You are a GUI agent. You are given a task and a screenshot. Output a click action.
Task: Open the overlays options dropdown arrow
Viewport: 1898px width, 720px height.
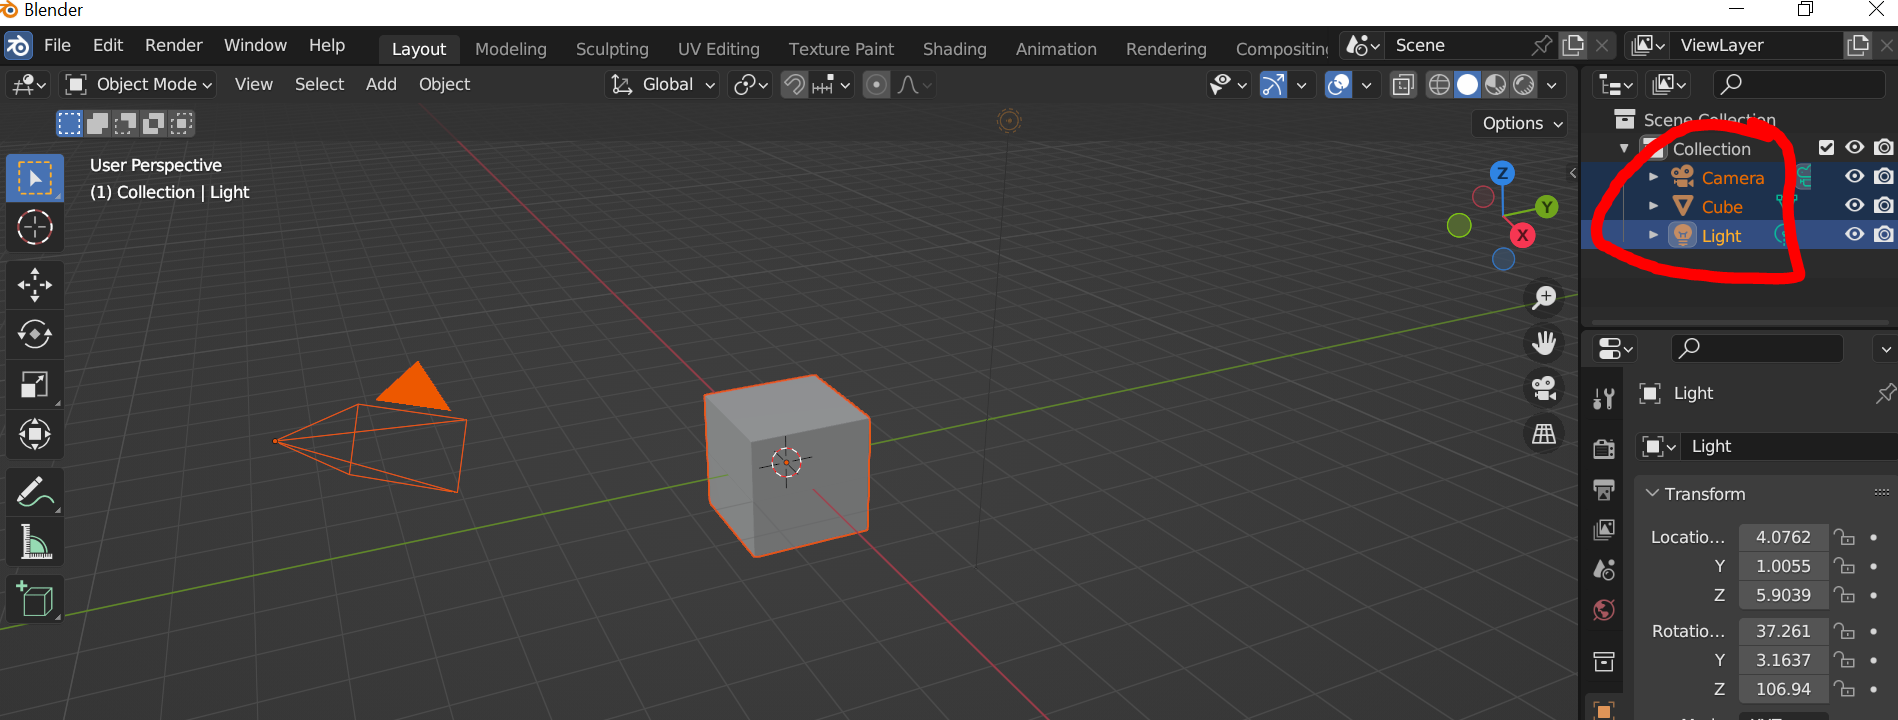click(1366, 85)
